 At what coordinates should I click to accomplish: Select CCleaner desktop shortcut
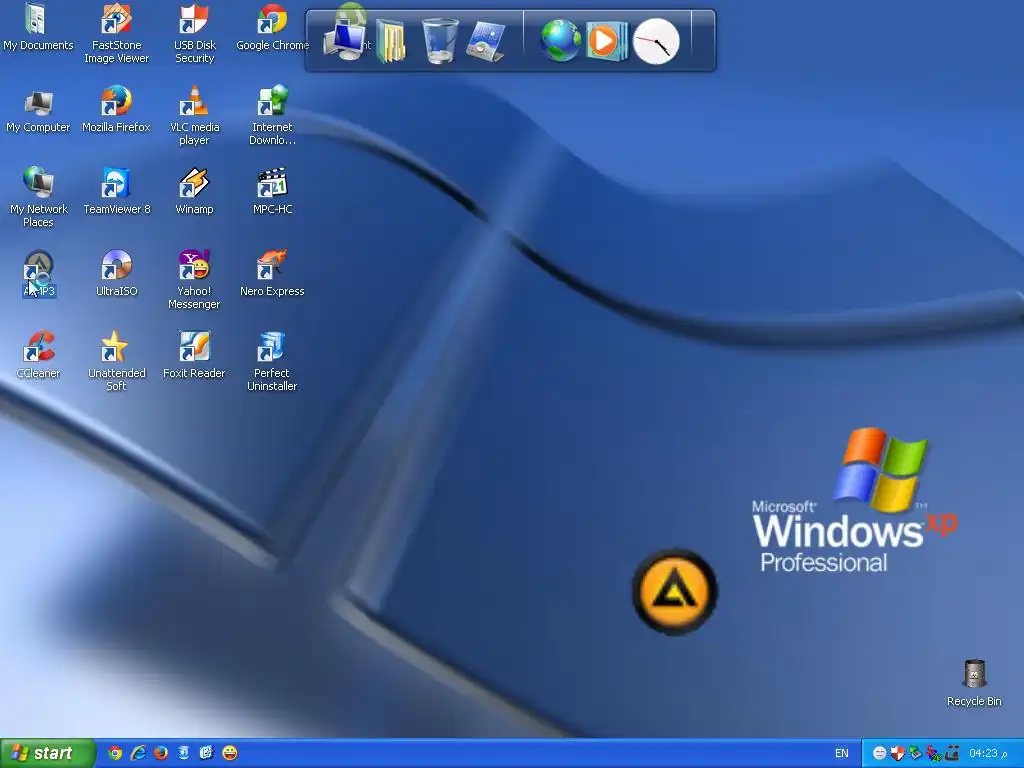click(38, 357)
